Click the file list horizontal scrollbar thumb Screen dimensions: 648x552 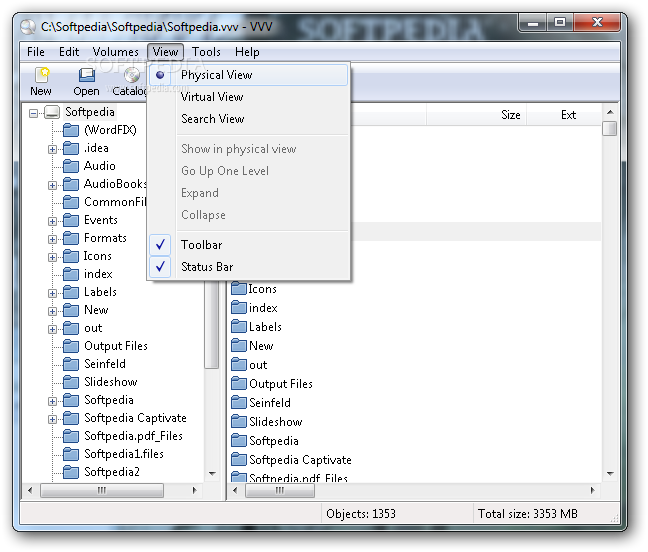pyautogui.click(x=280, y=490)
